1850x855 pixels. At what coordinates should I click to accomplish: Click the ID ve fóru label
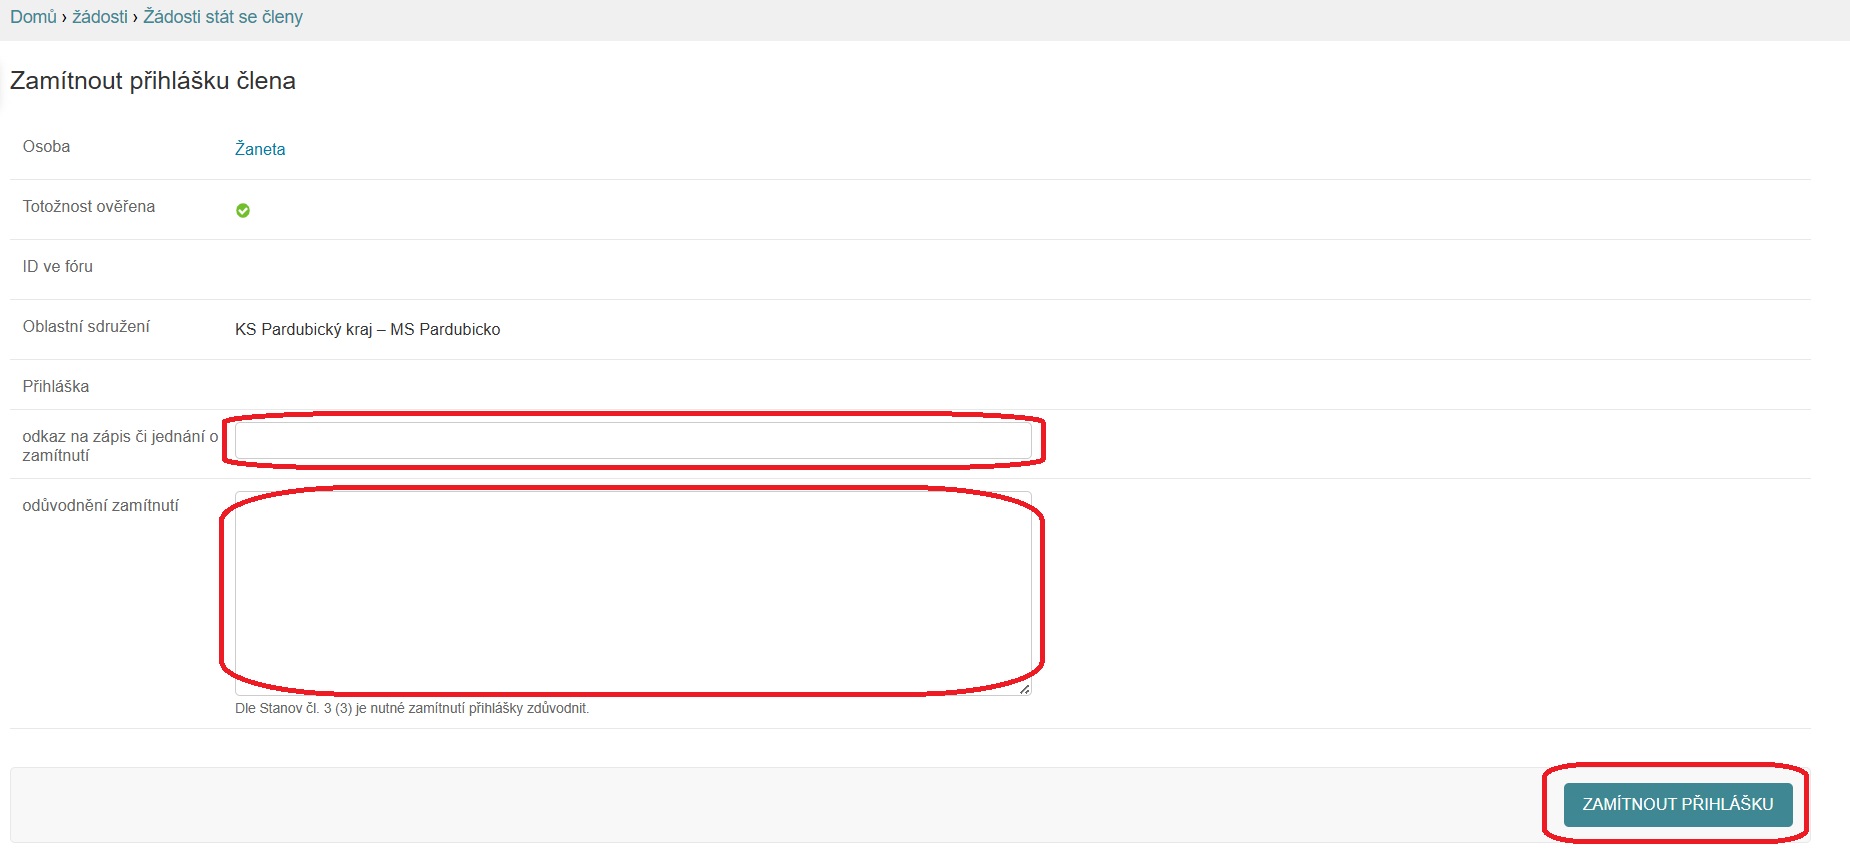pyautogui.click(x=58, y=267)
